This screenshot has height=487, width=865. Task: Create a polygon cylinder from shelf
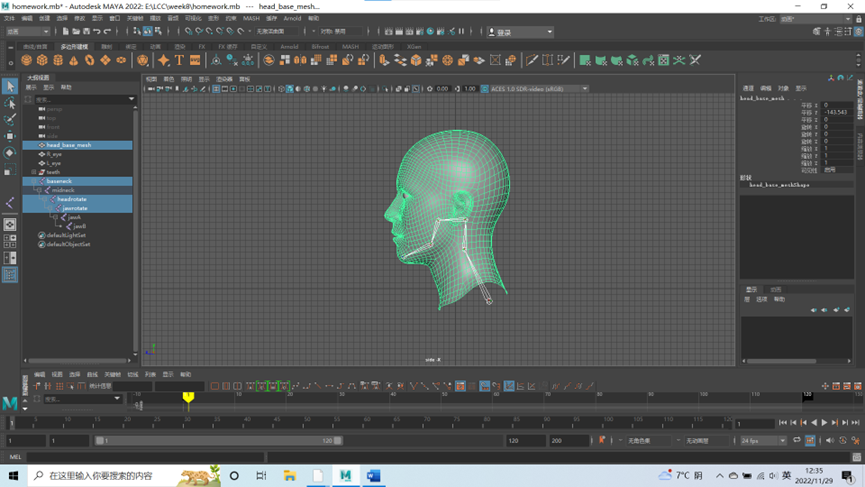(58, 60)
